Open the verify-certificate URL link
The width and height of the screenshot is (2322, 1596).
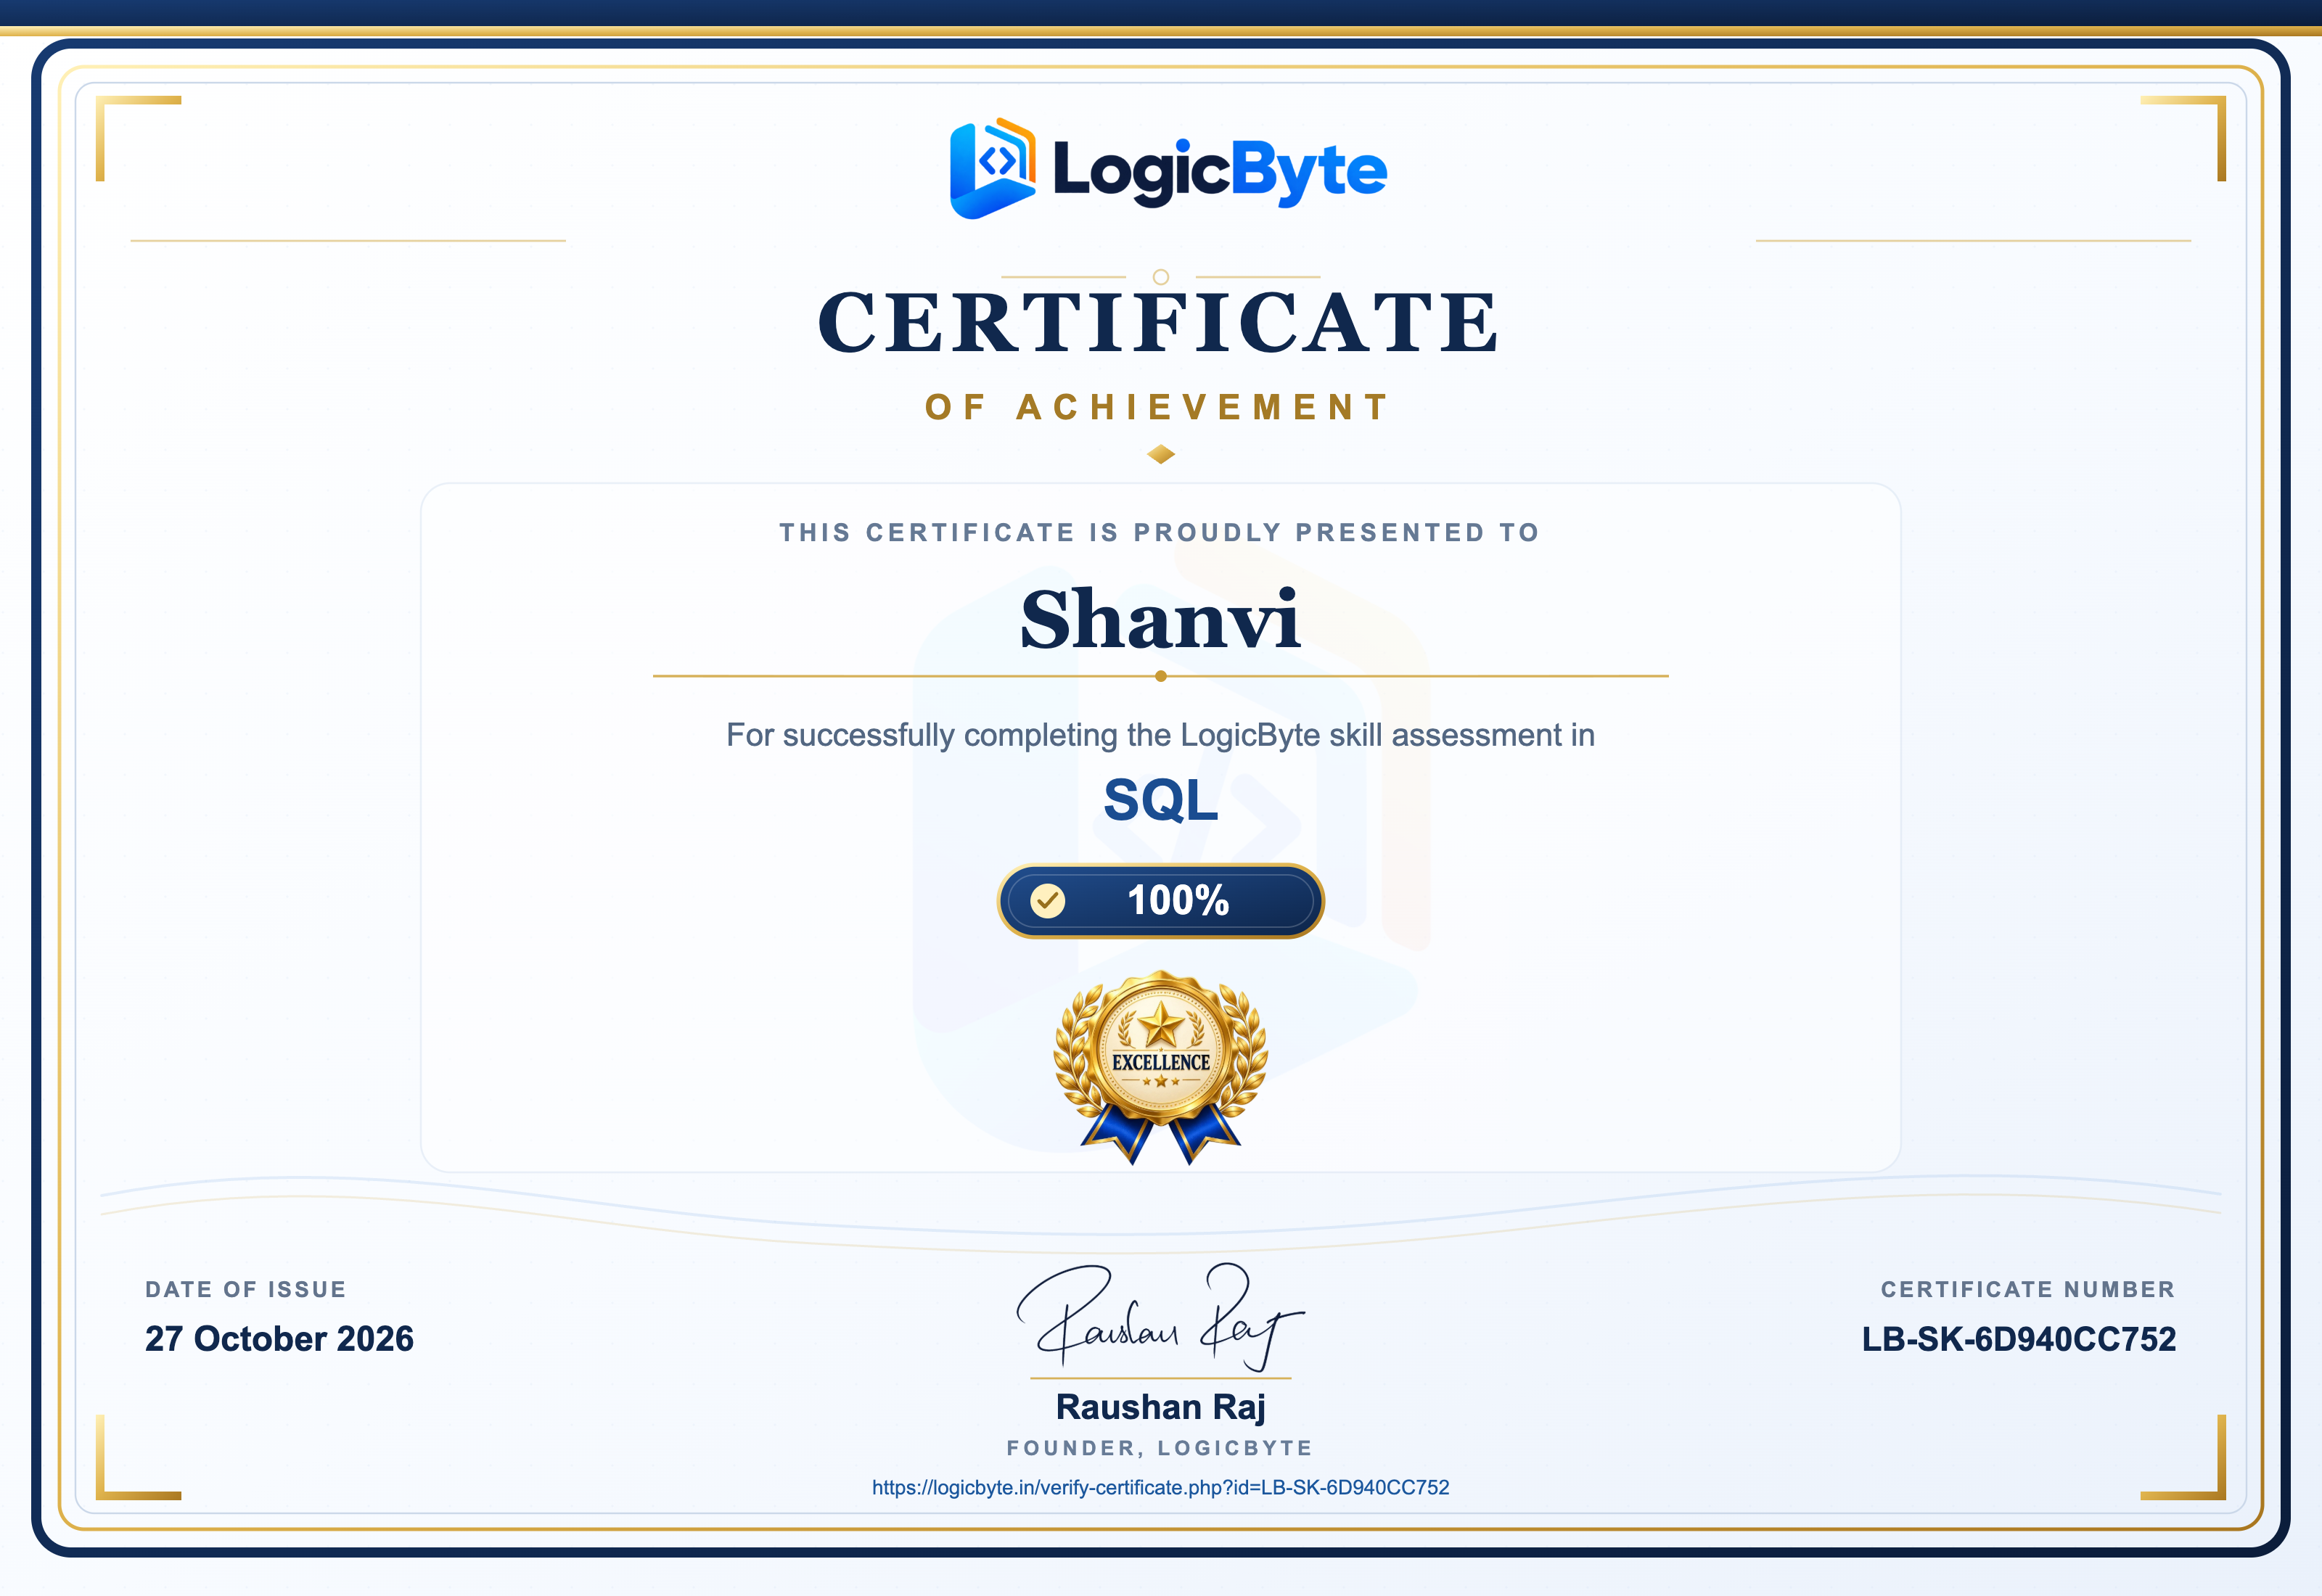1160,1487
